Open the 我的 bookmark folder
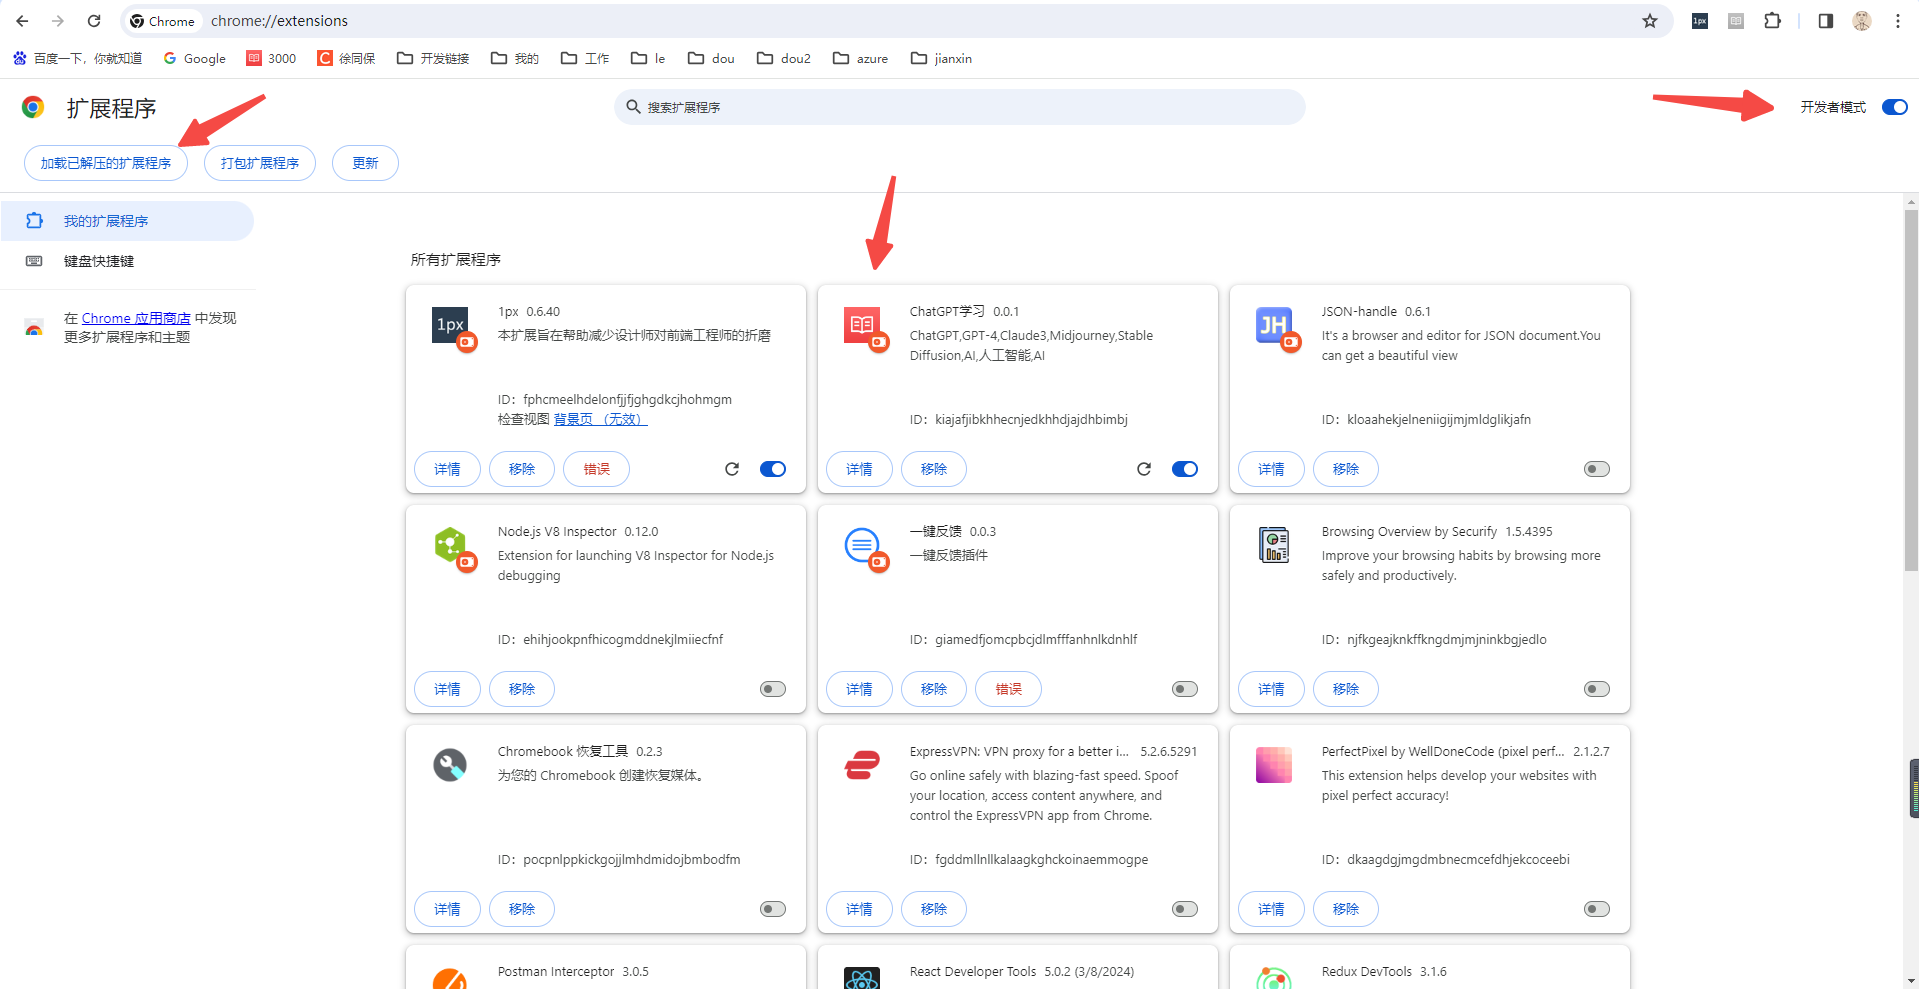 click(515, 59)
